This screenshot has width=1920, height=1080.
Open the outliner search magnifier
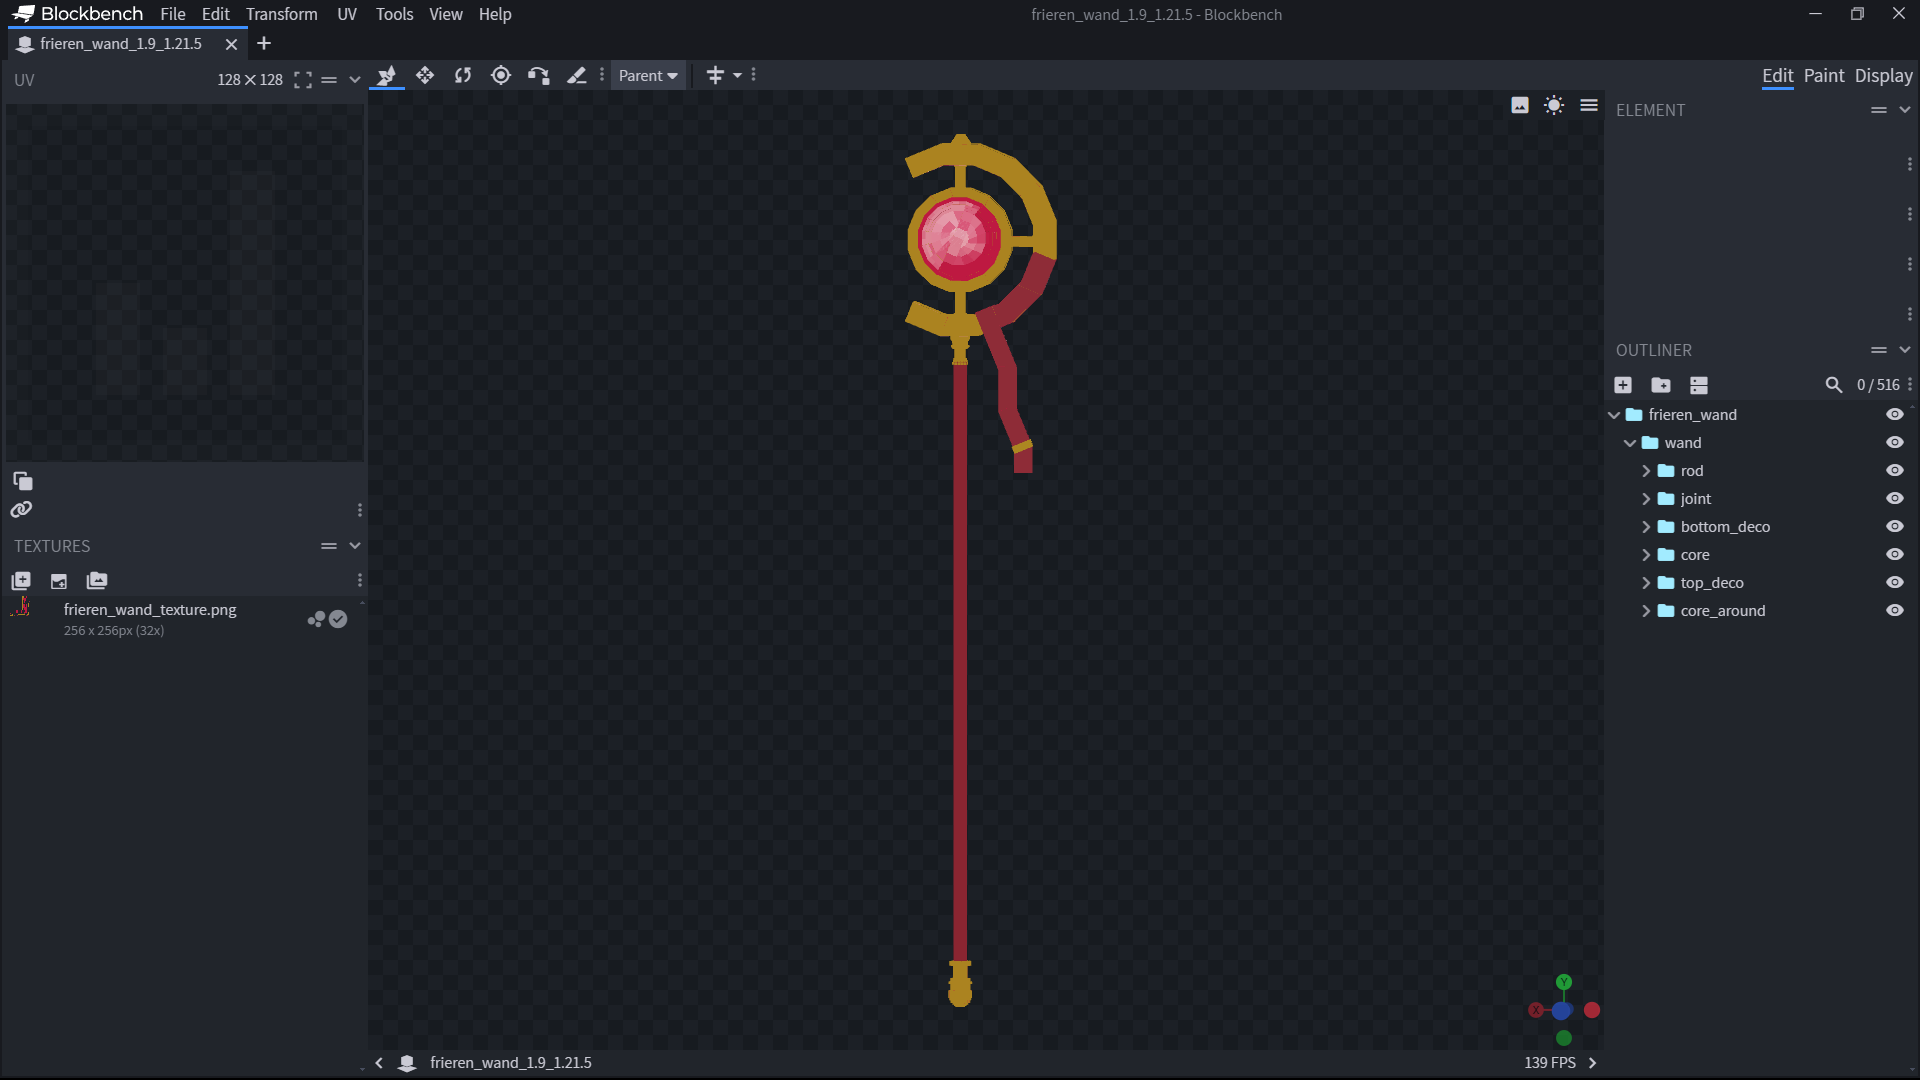[x=1833, y=385]
